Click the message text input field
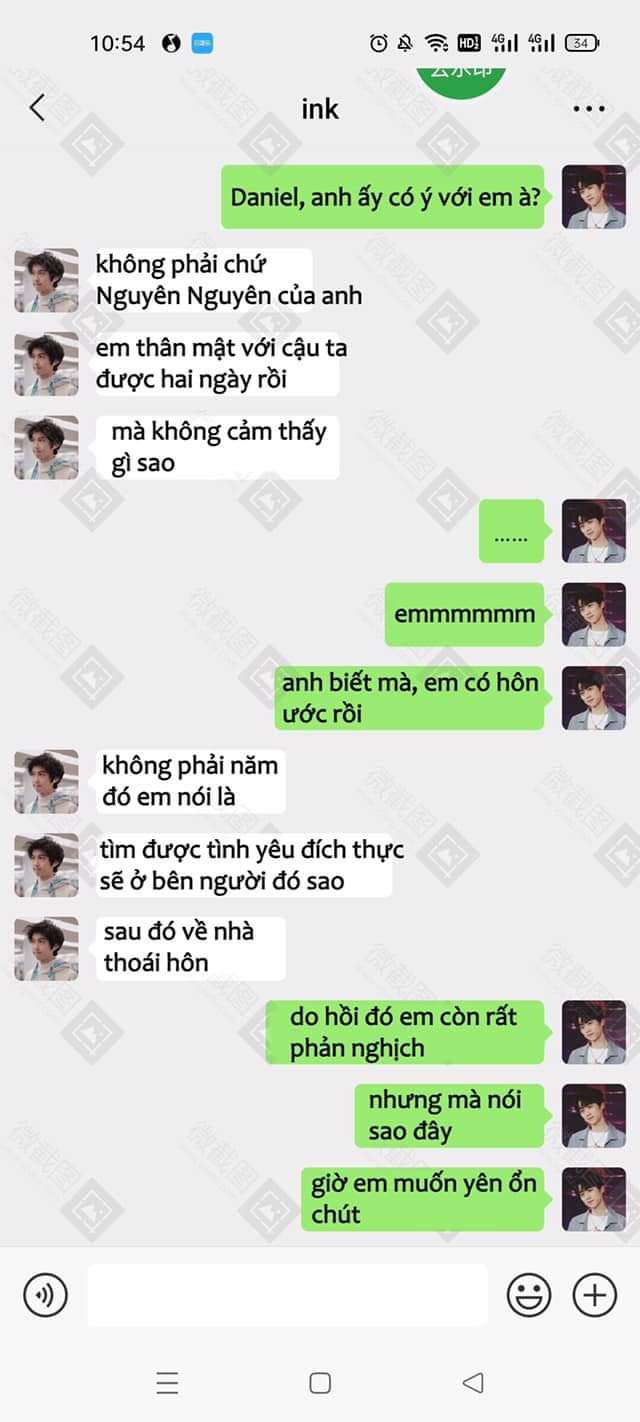Image resolution: width=640 pixels, height=1422 pixels. [288, 1295]
